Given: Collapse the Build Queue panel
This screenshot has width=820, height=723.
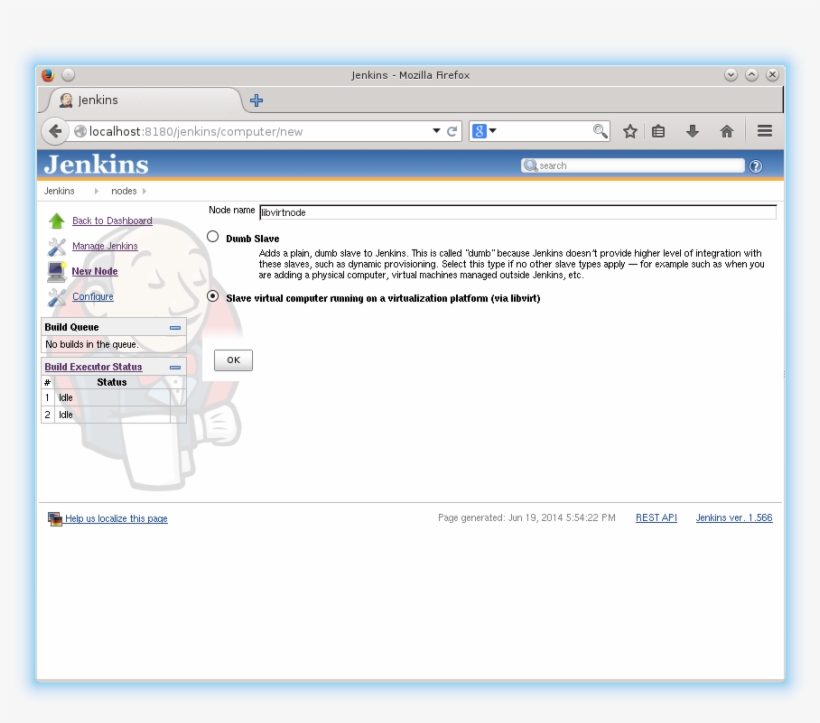Looking at the screenshot, I should coord(175,328).
